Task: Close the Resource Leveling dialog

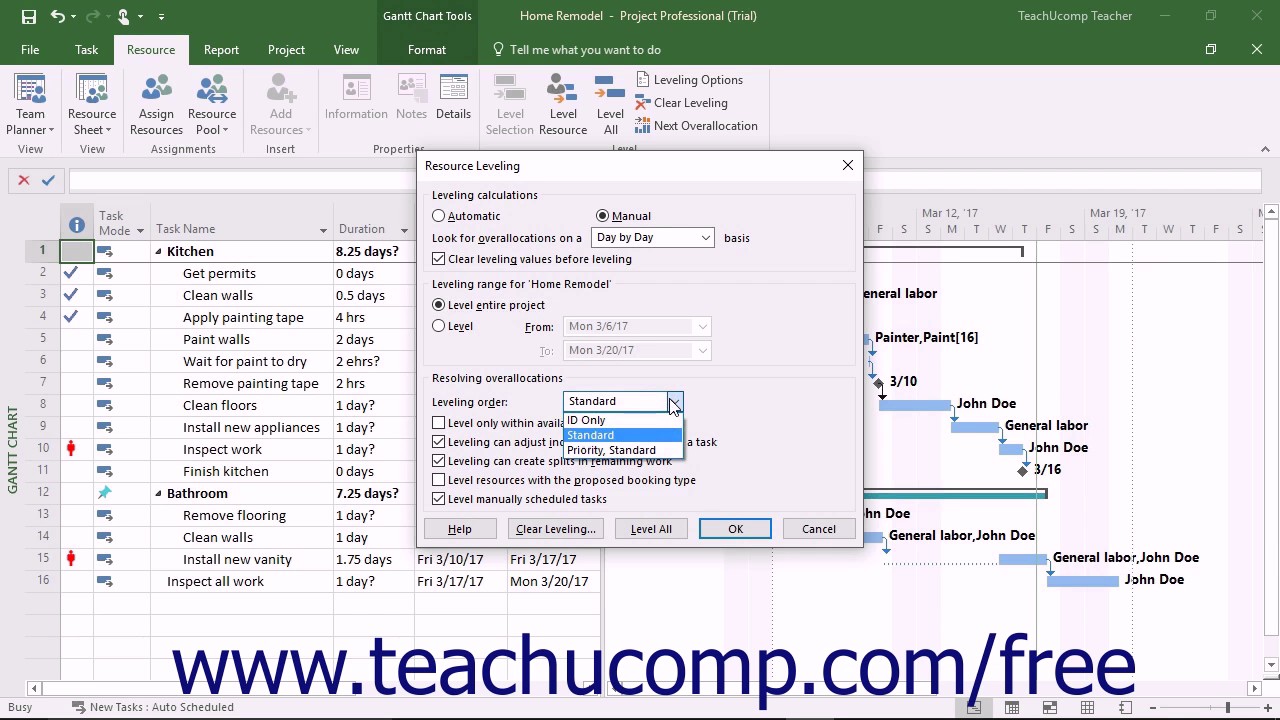Action: 848,165
